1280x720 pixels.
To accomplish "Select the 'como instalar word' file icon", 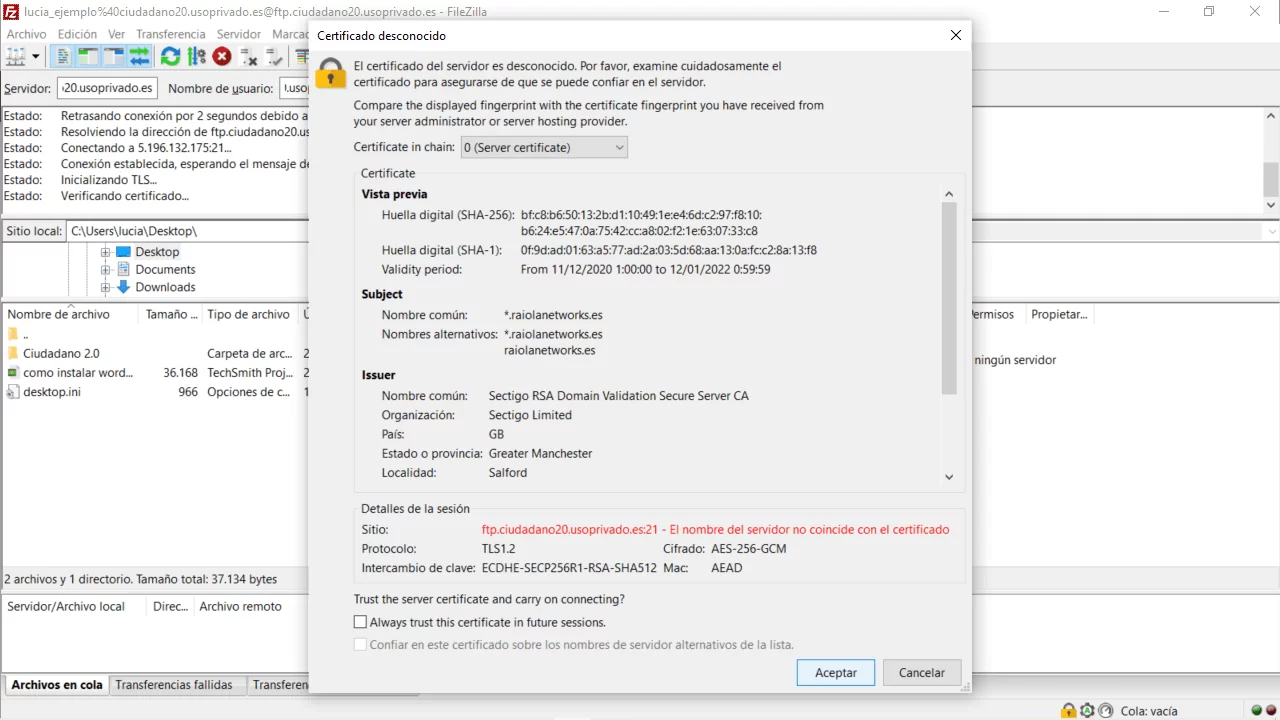I will pos(13,372).
